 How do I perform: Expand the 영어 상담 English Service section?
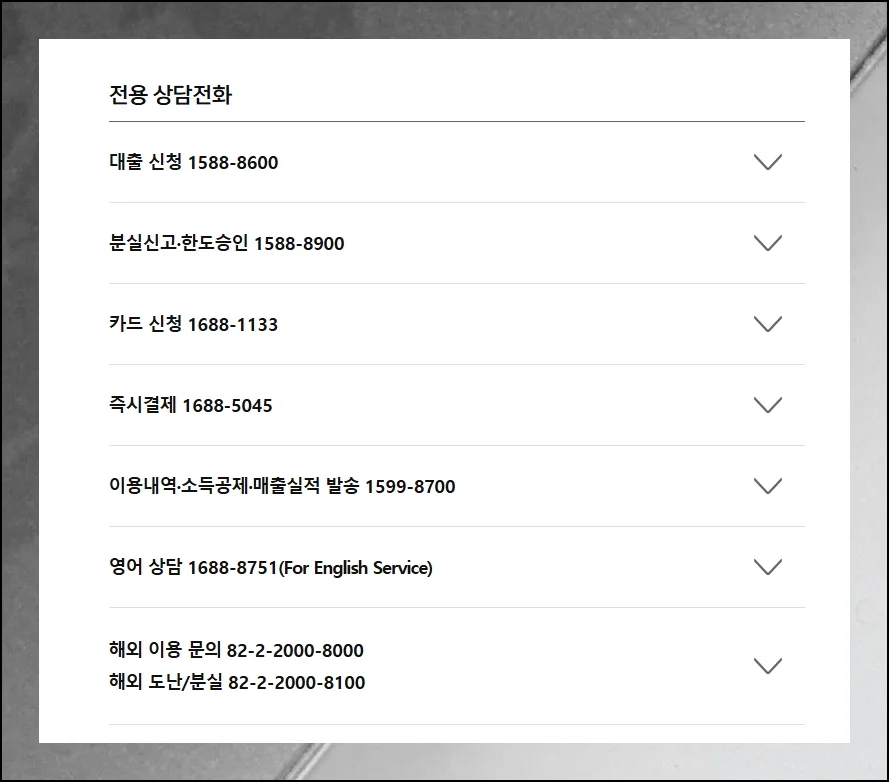click(x=768, y=567)
